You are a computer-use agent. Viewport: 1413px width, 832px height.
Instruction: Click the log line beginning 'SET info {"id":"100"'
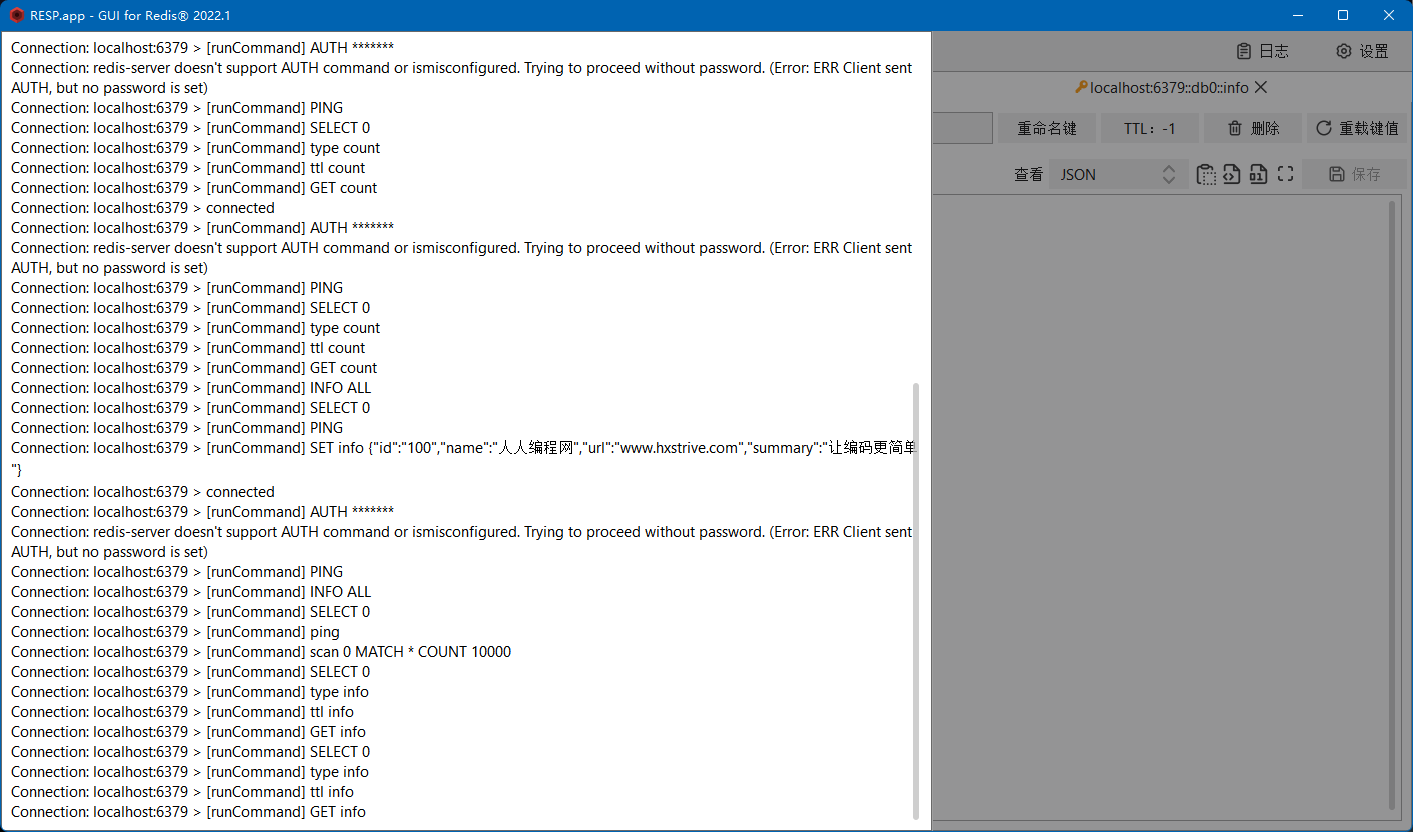[464, 458]
